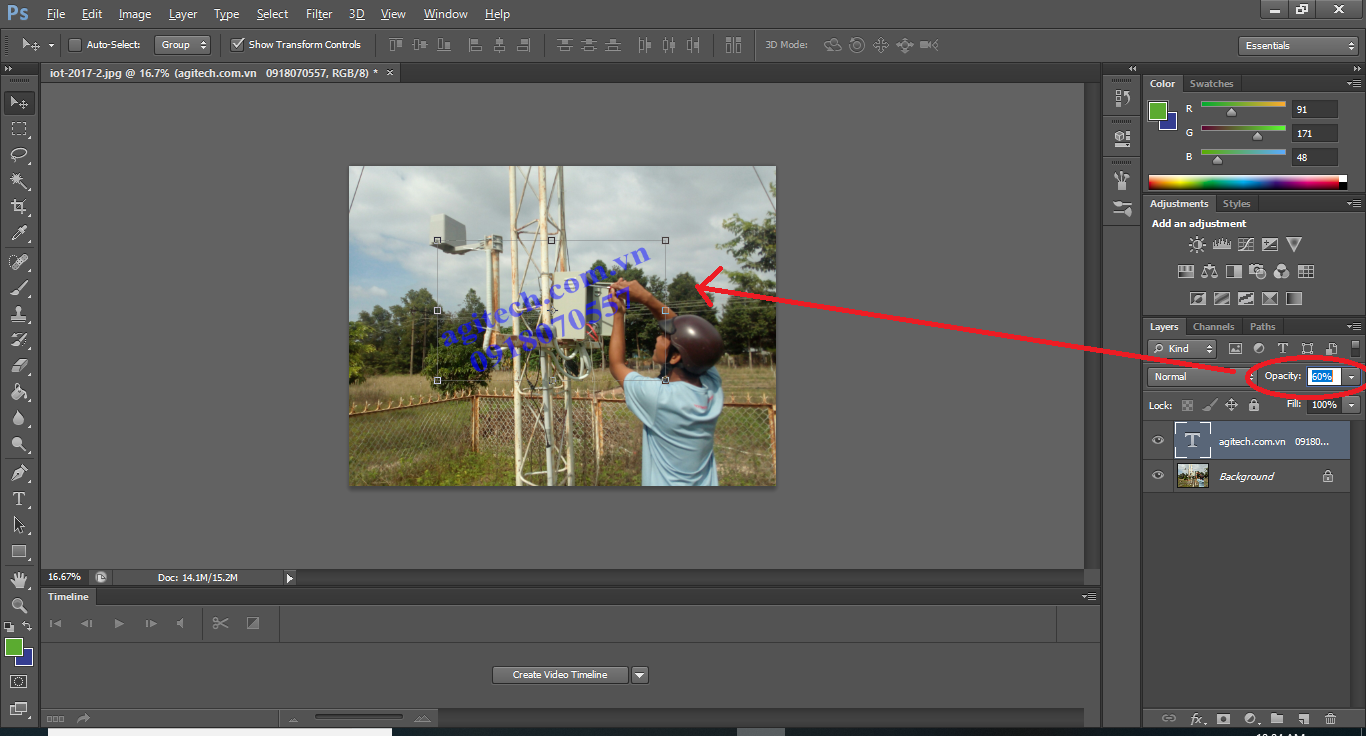Toggle Show Transform Controls checkbox
1366x736 pixels.
pyautogui.click(x=237, y=45)
